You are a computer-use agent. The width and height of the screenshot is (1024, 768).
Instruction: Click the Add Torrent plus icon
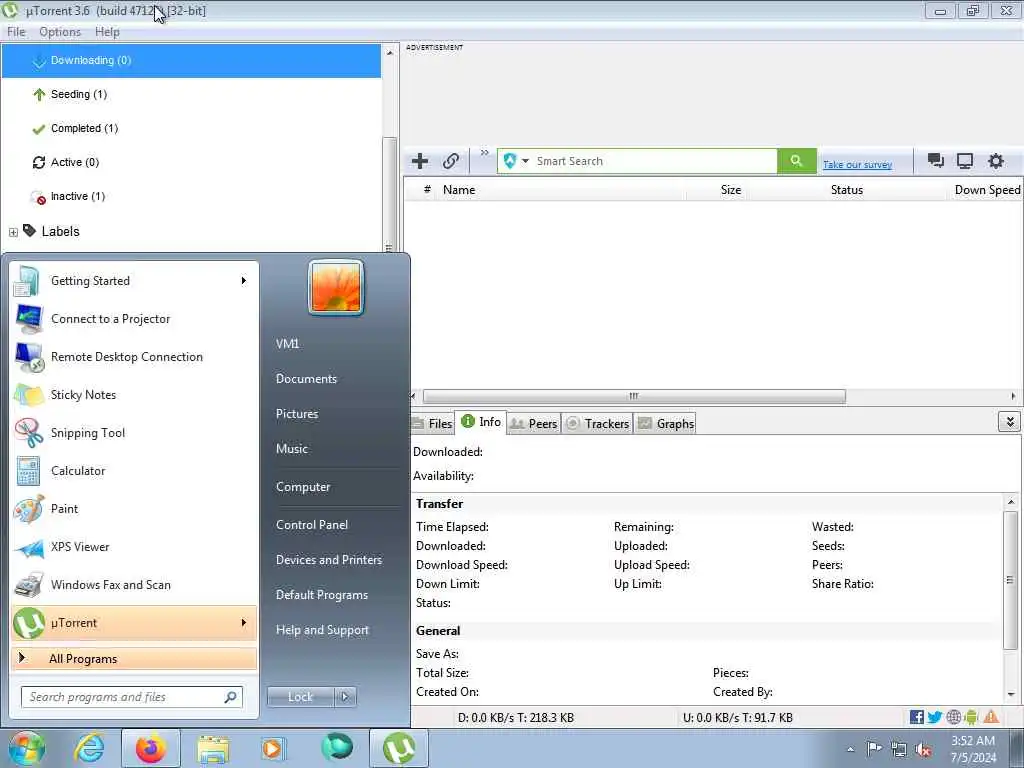[420, 161]
